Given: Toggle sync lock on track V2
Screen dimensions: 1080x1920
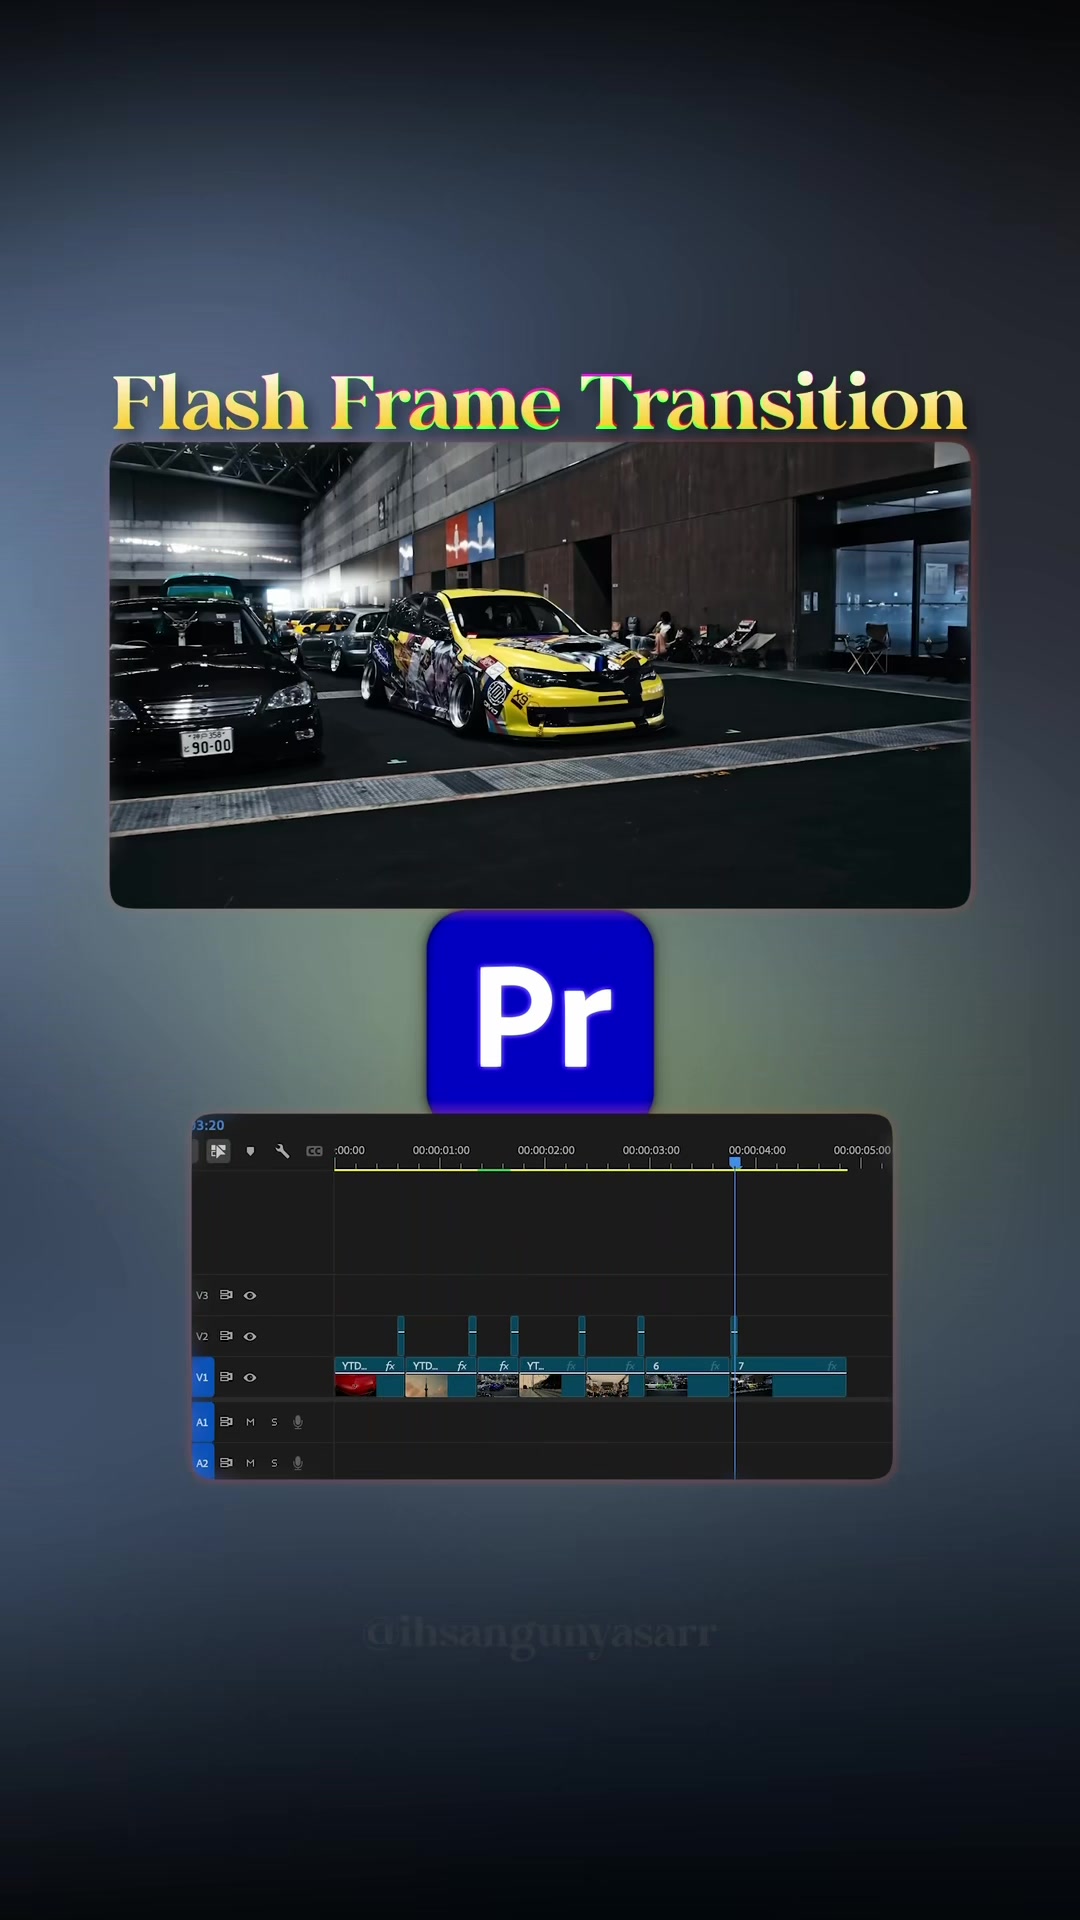Looking at the screenshot, I should click(x=226, y=1336).
